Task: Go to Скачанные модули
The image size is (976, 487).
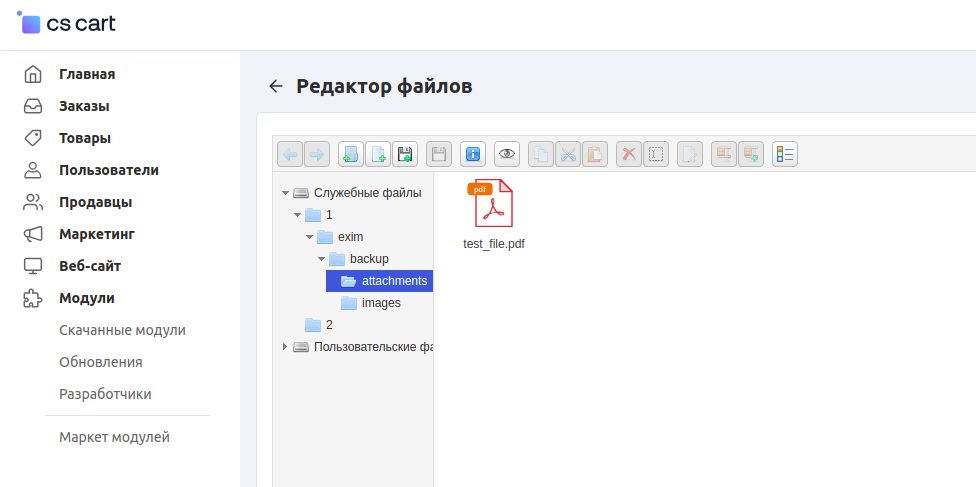Action: 123,330
